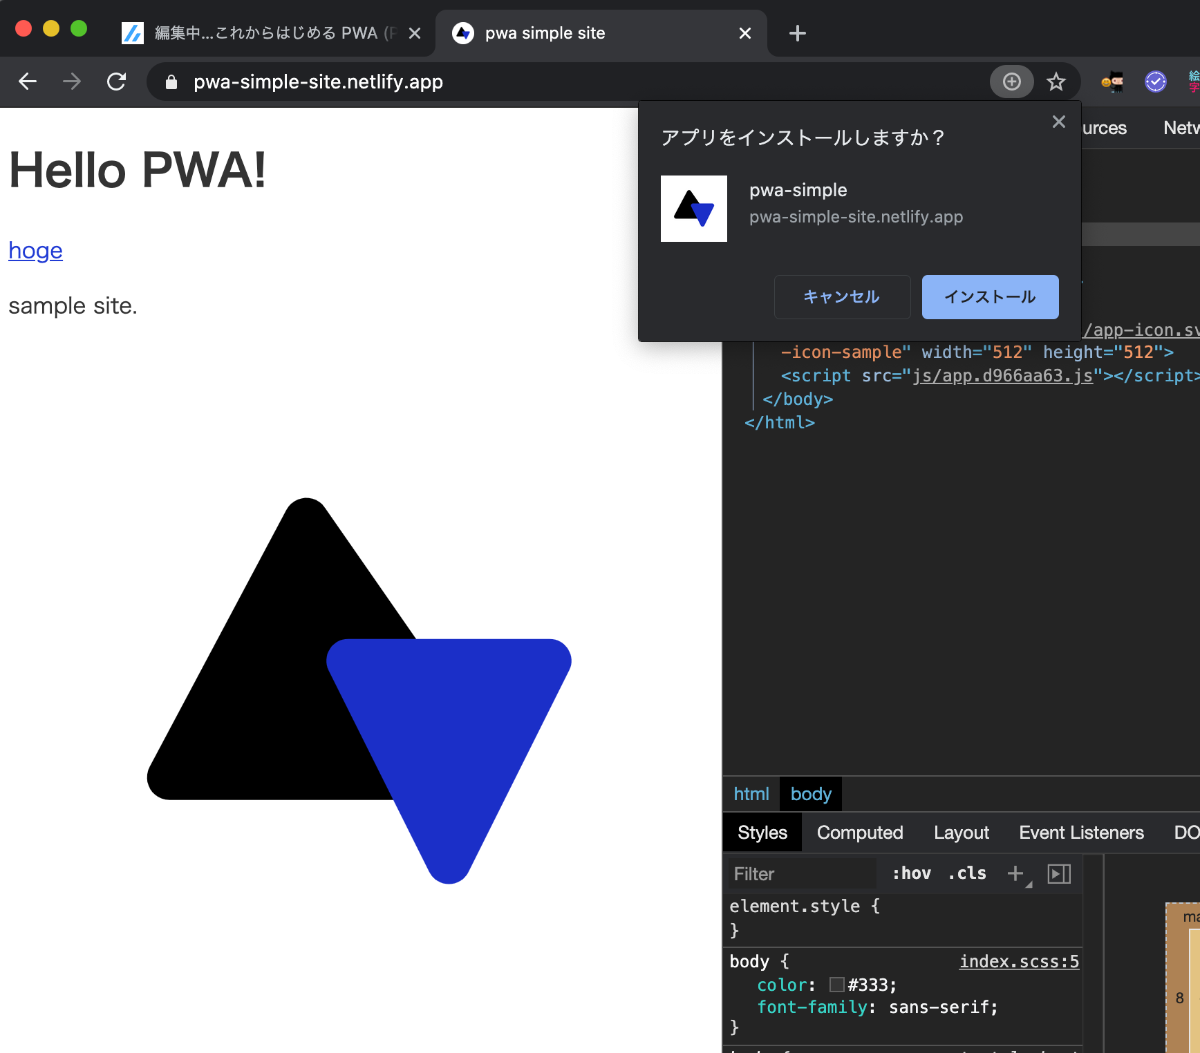Click the styles Filter field
The image size is (1200, 1053).
coord(802,874)
